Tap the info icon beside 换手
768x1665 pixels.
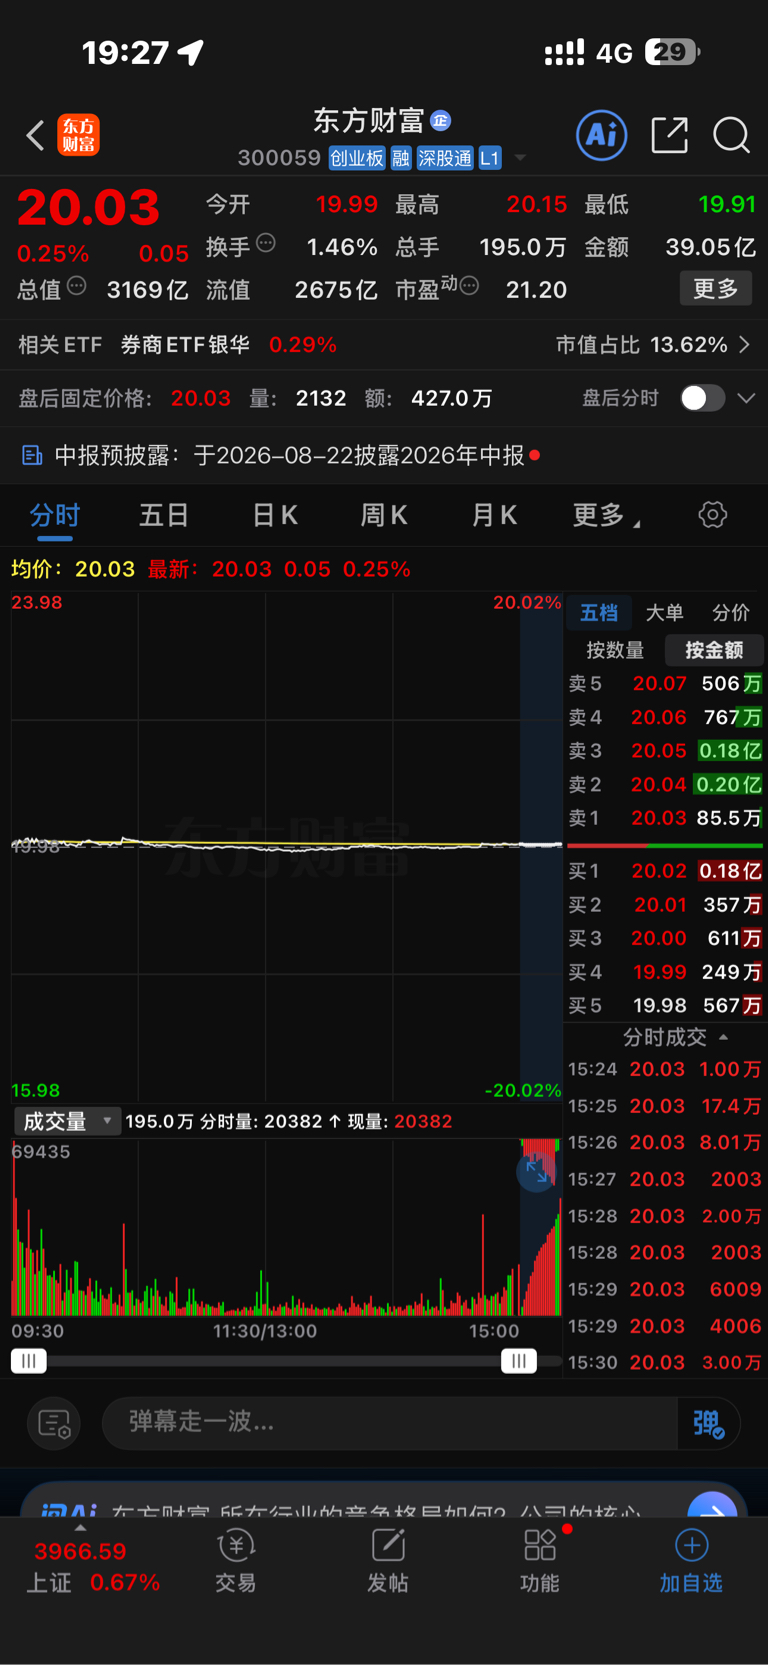click(266, 242)
